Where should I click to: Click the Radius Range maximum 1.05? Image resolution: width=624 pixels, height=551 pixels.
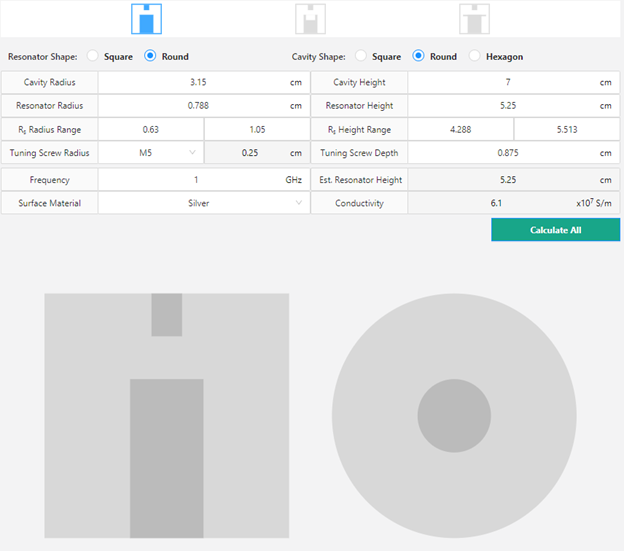coord(257,129)
